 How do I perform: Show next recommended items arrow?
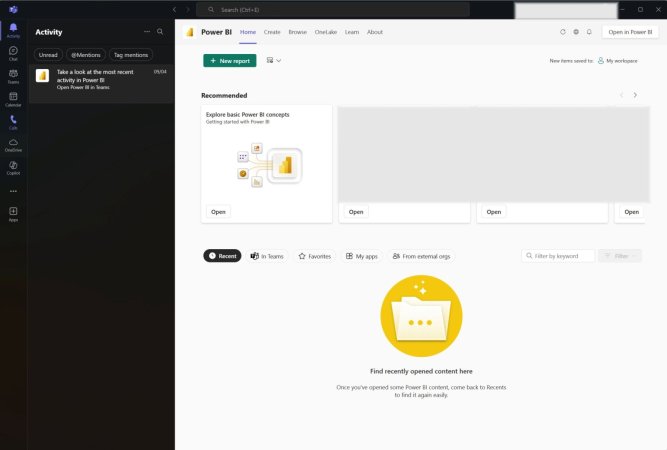point(635,95)
